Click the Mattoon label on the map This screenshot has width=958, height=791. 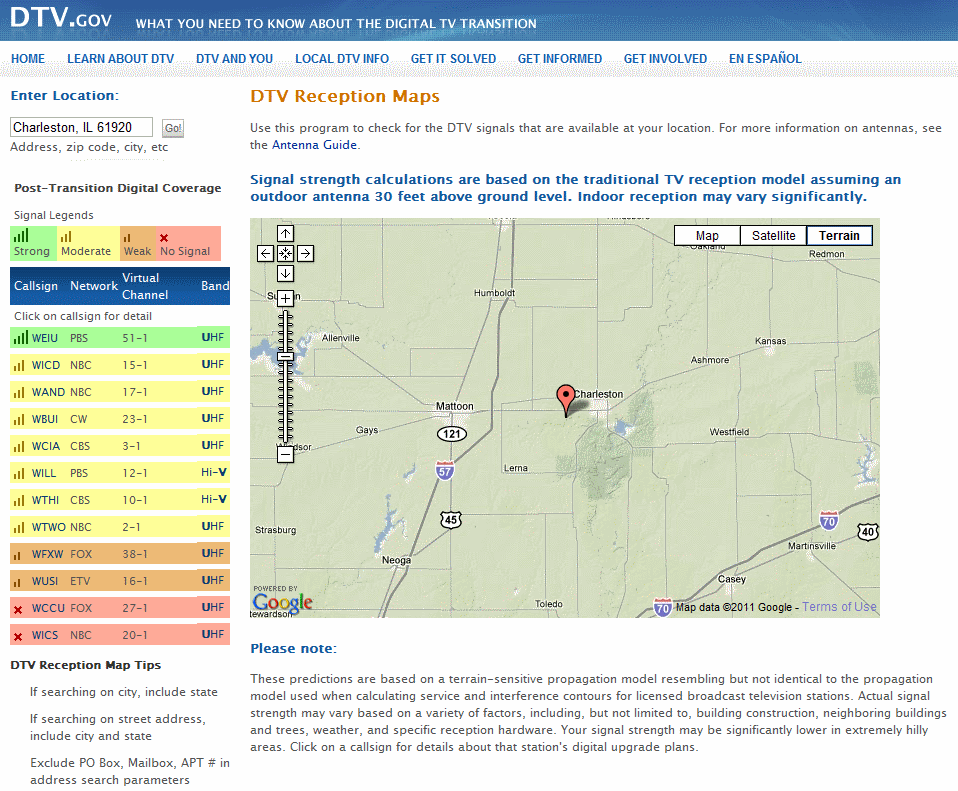pos(455,406)
